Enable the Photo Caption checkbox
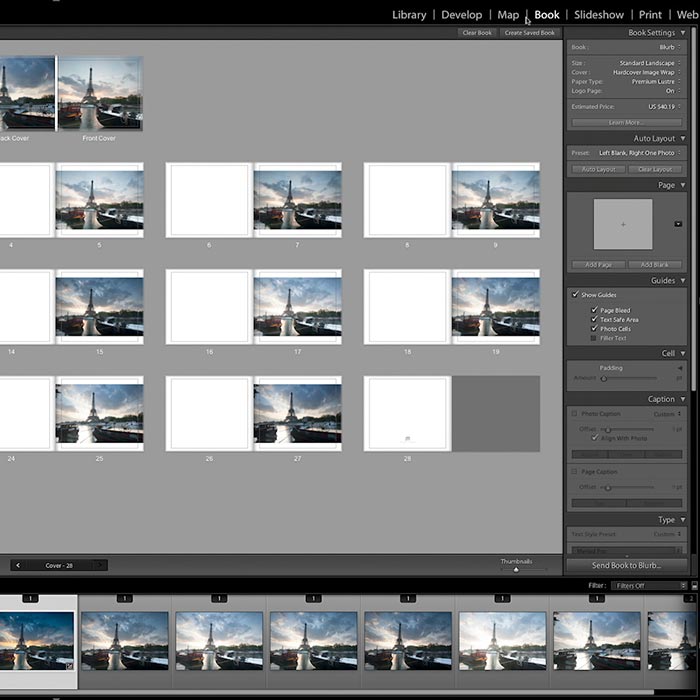This screenshot has width=700, height=700. (575, 414)
